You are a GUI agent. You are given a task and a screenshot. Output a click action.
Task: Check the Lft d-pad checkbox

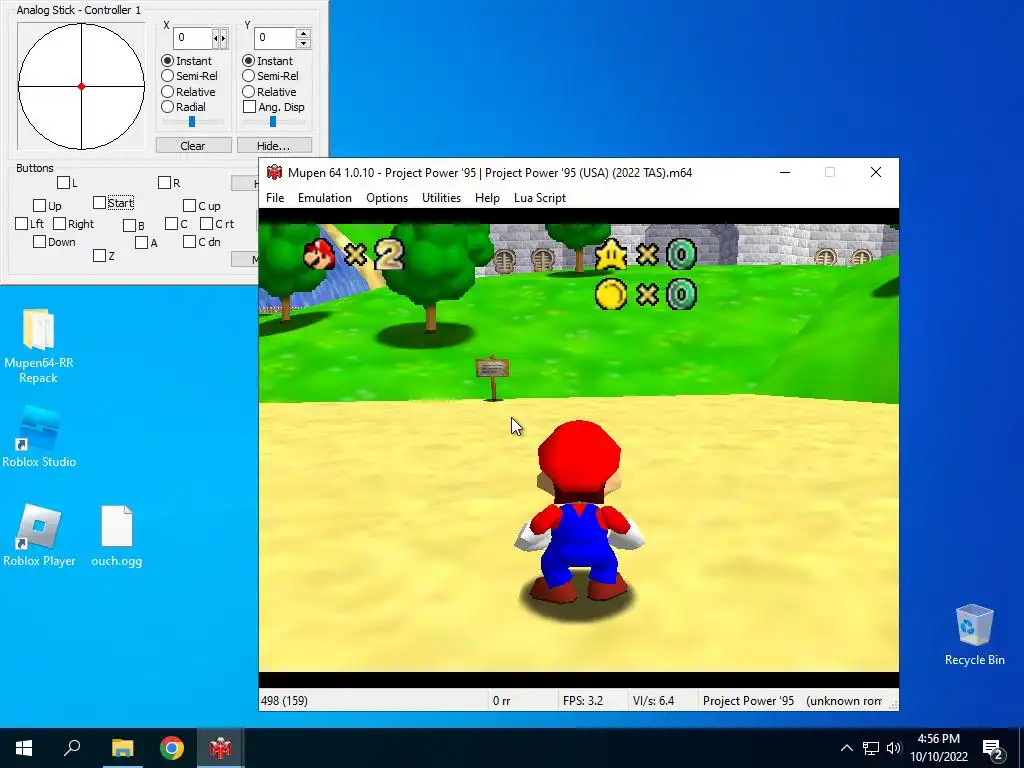(22, 223)
